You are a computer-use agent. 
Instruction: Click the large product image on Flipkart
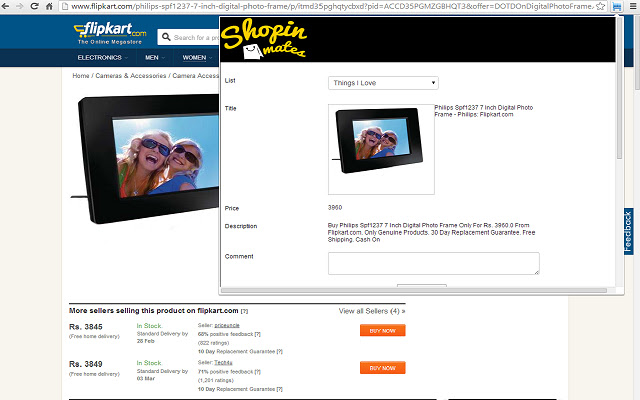point(147,158)
